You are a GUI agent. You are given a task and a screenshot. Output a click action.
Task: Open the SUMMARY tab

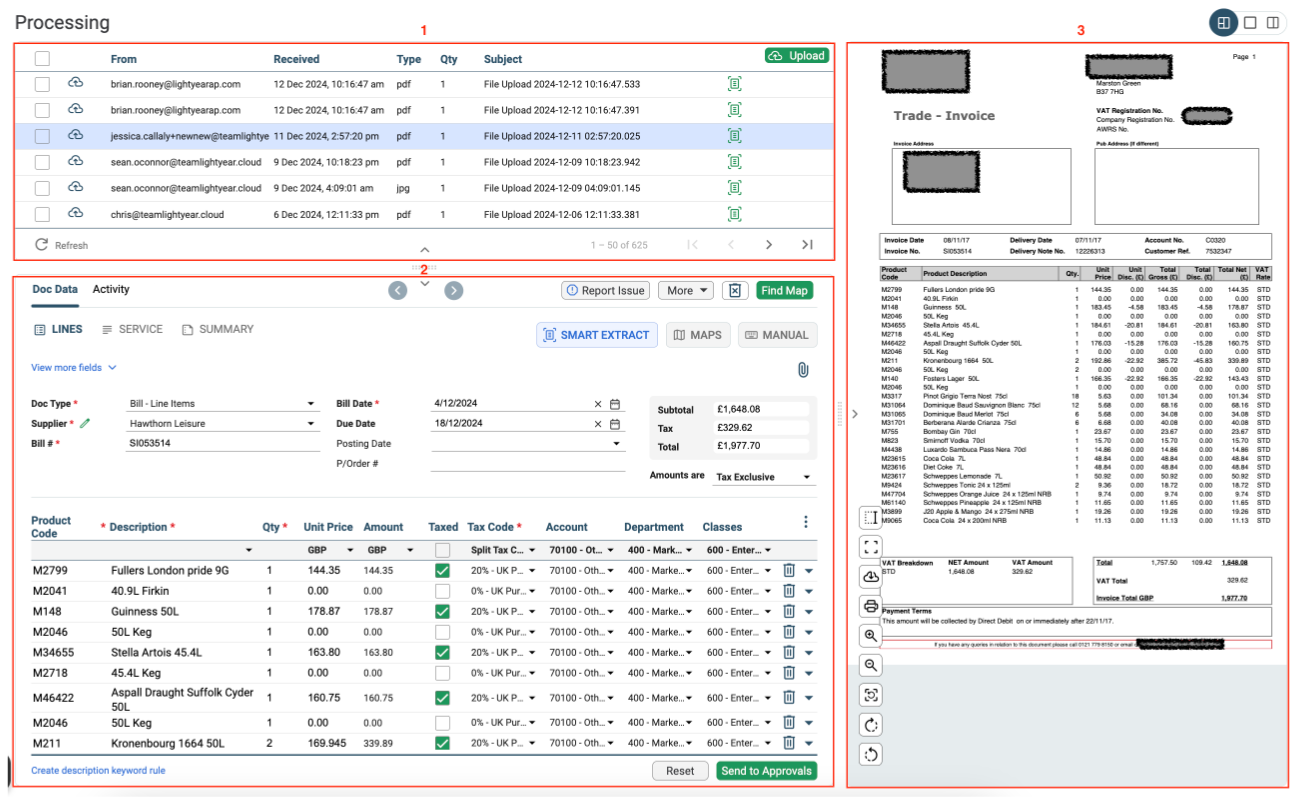pyautogui.click(x=217, y=329)
